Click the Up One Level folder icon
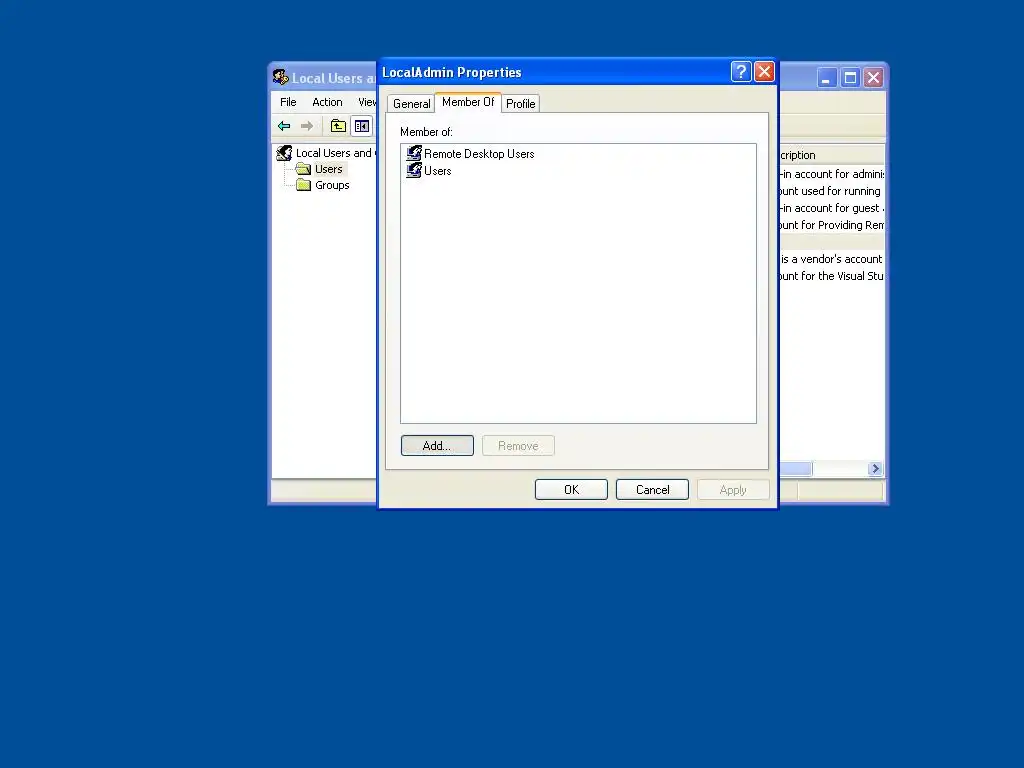This screenshot has width=1024, height=768. coord(338,126)
